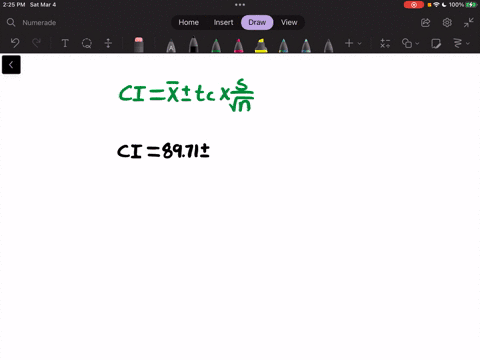Open the search magnifier icon
This screenshot has width=480, height=360.
[x=11, y=22]
